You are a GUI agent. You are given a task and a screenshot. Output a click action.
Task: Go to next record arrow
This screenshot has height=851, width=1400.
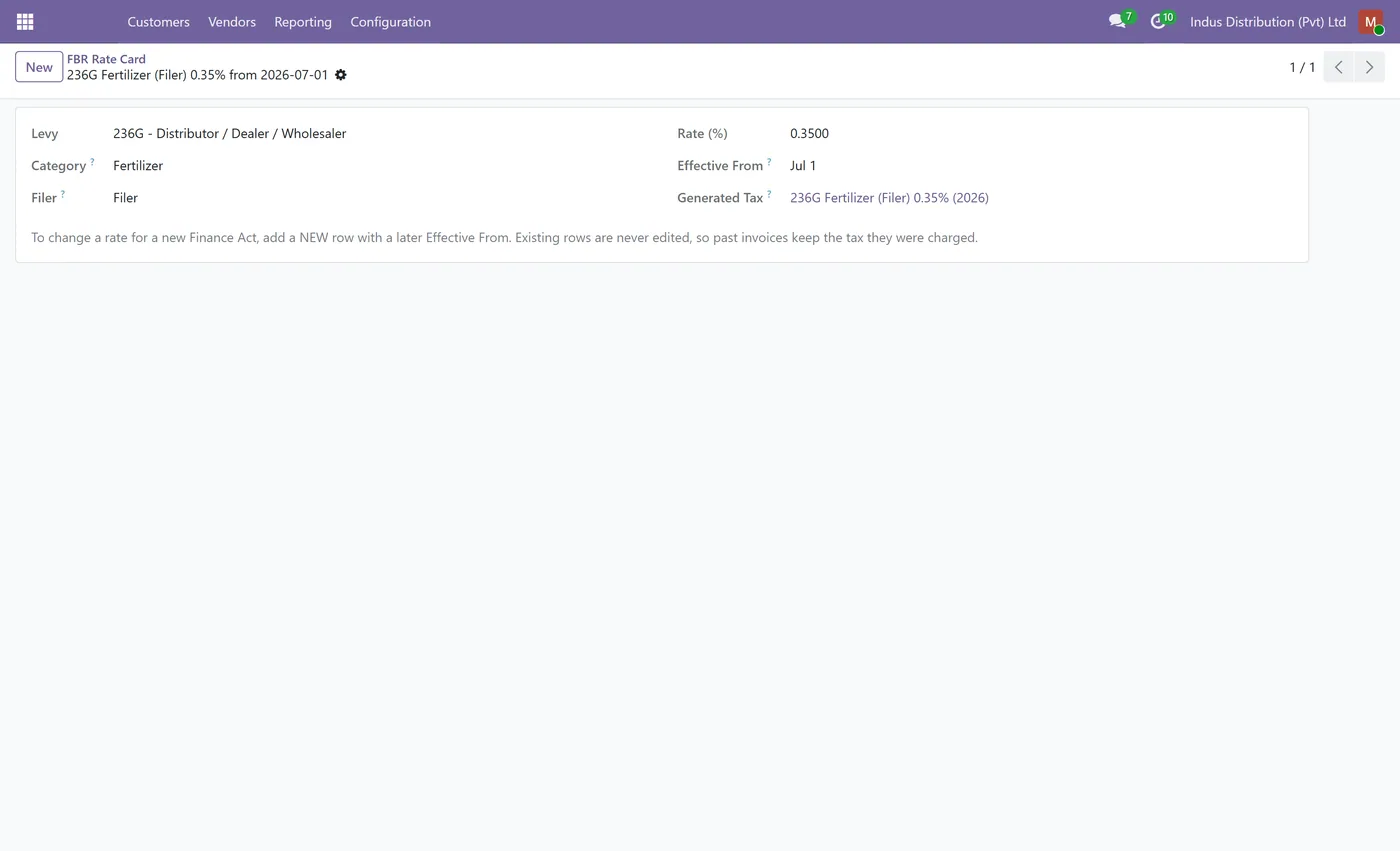[1369, 67]
